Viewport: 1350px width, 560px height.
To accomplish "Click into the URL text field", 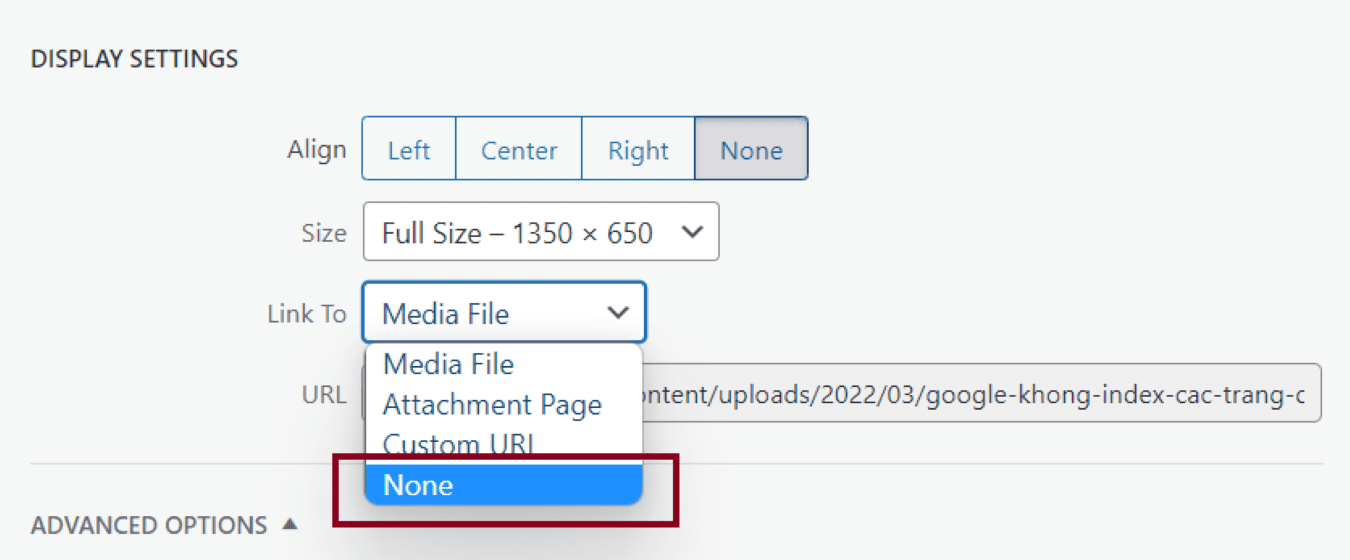I will [x=980, y=394].
